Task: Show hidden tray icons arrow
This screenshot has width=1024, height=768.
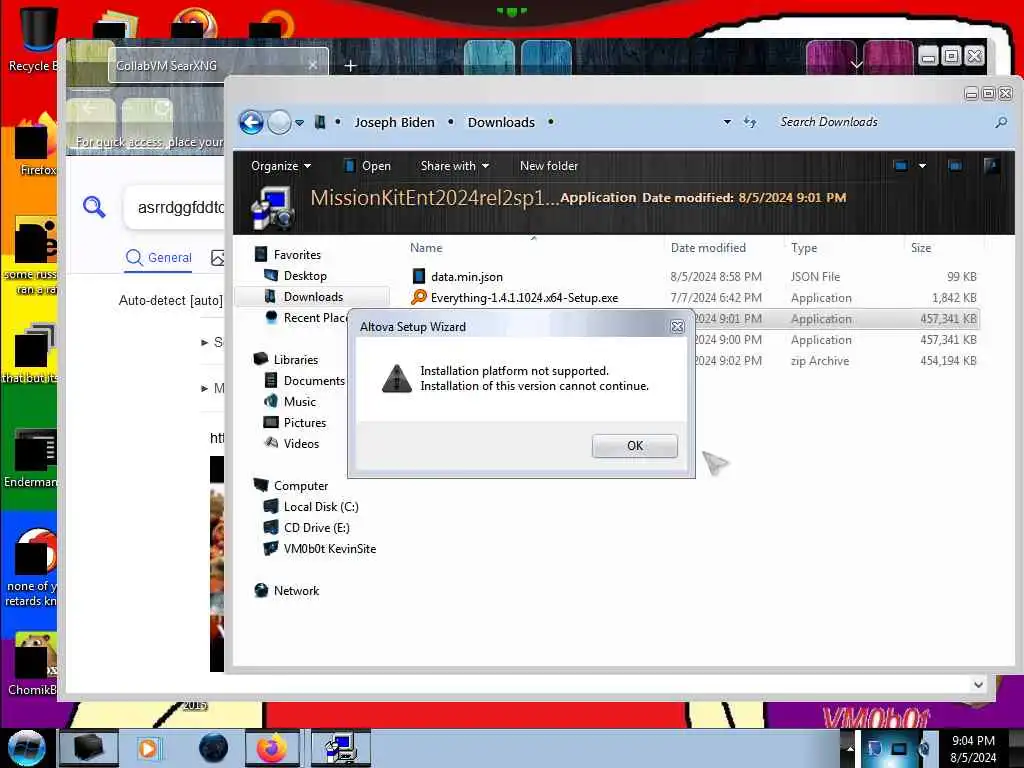Action: click(x=850, y=748)
